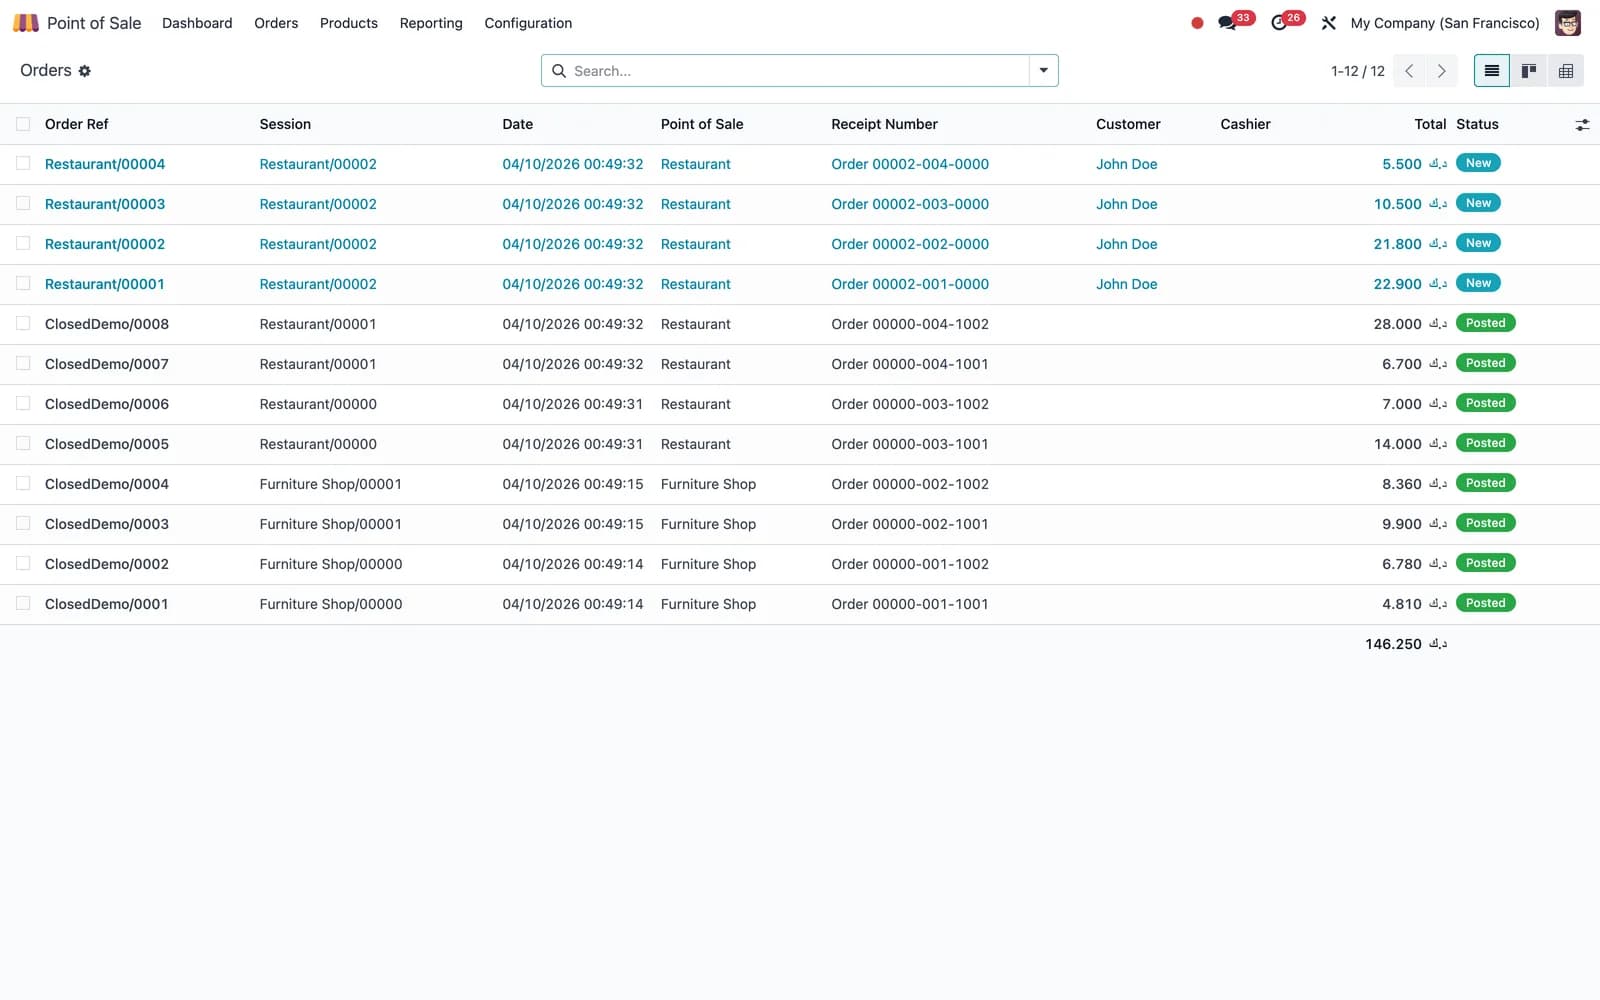Open the Configuration menu
1600x1000 pixels.
528,23
